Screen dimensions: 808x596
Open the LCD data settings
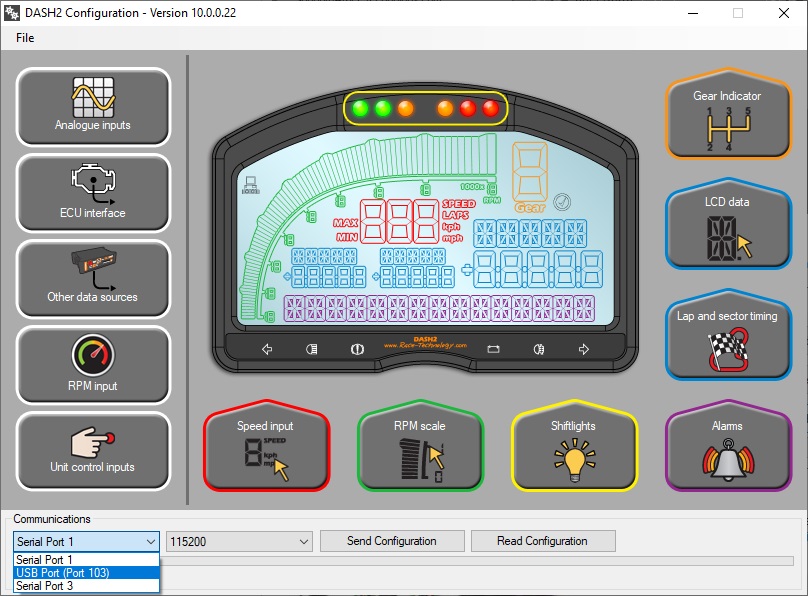point(727,229)
